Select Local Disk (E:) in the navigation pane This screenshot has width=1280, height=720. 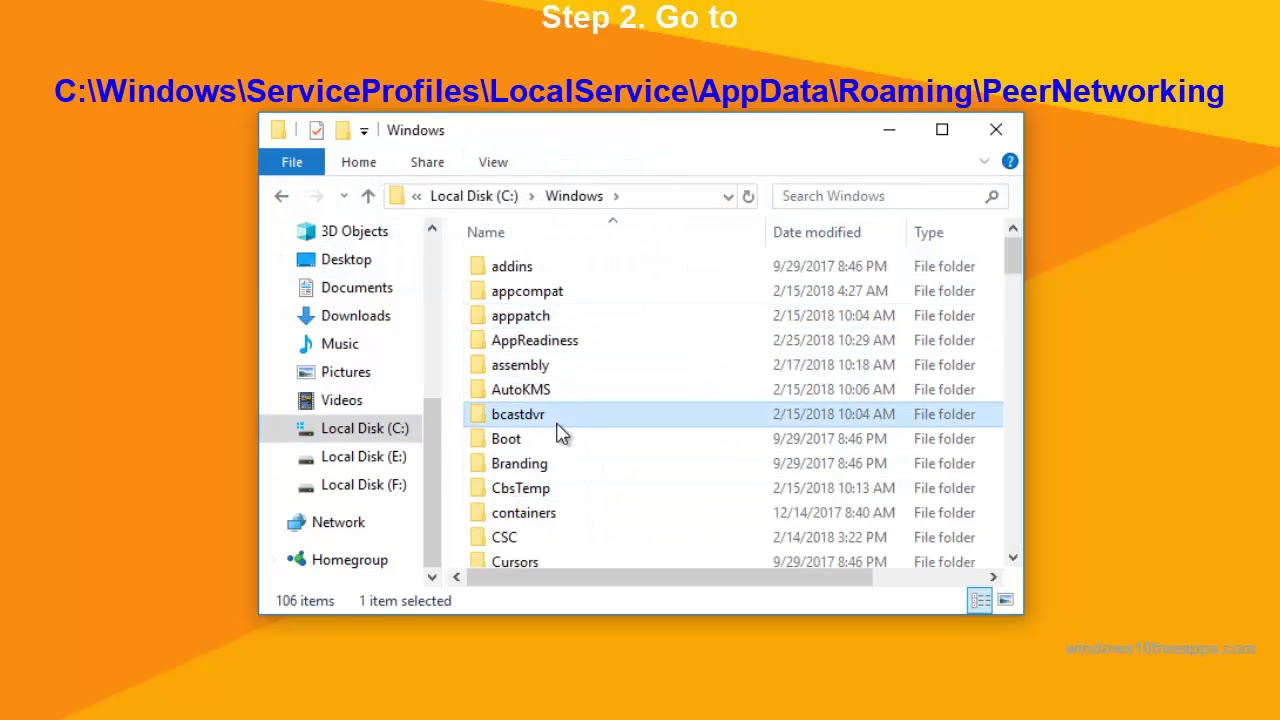352,456
